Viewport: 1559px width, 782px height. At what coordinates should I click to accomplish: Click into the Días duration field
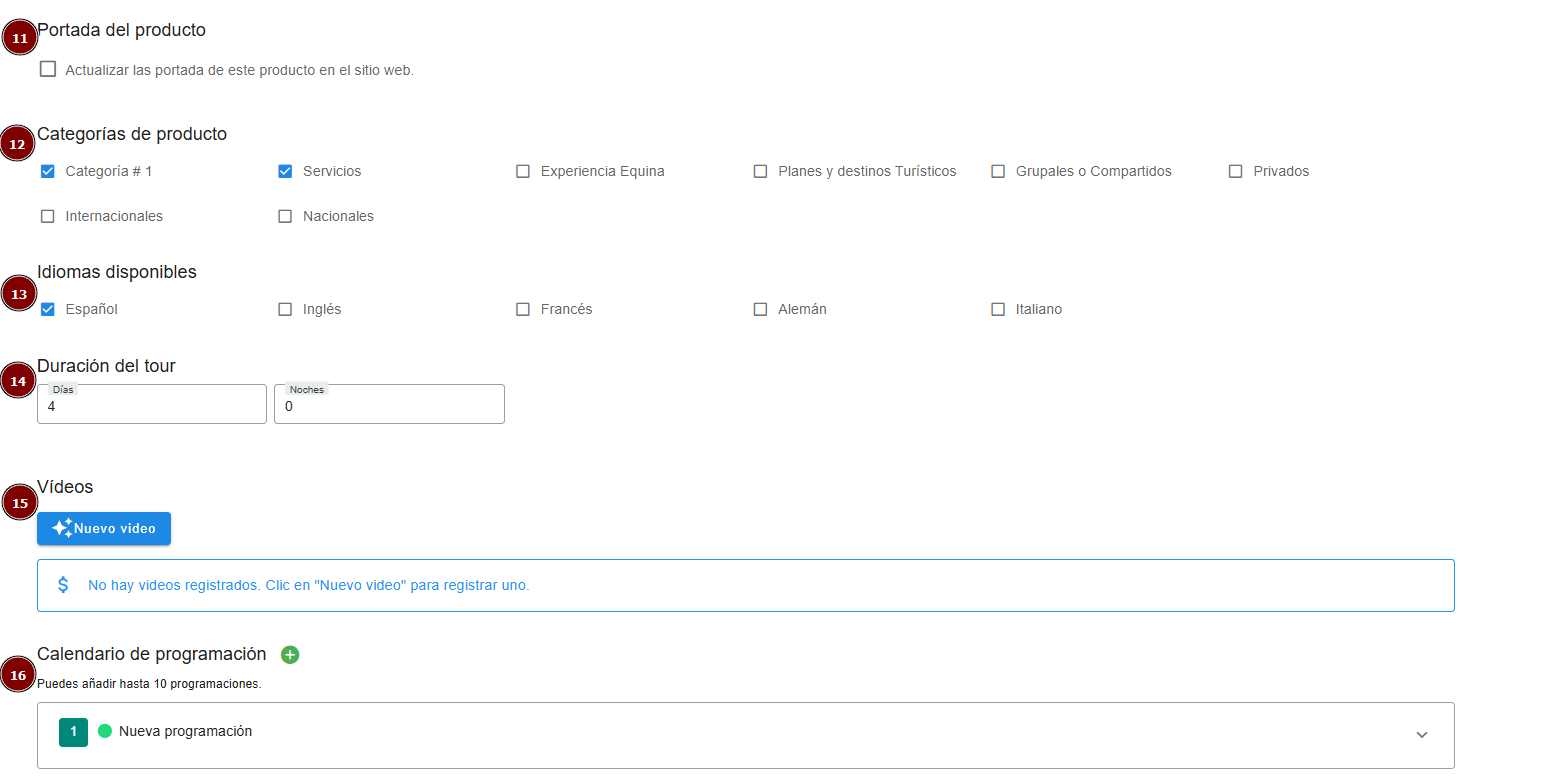coord(152,406)
